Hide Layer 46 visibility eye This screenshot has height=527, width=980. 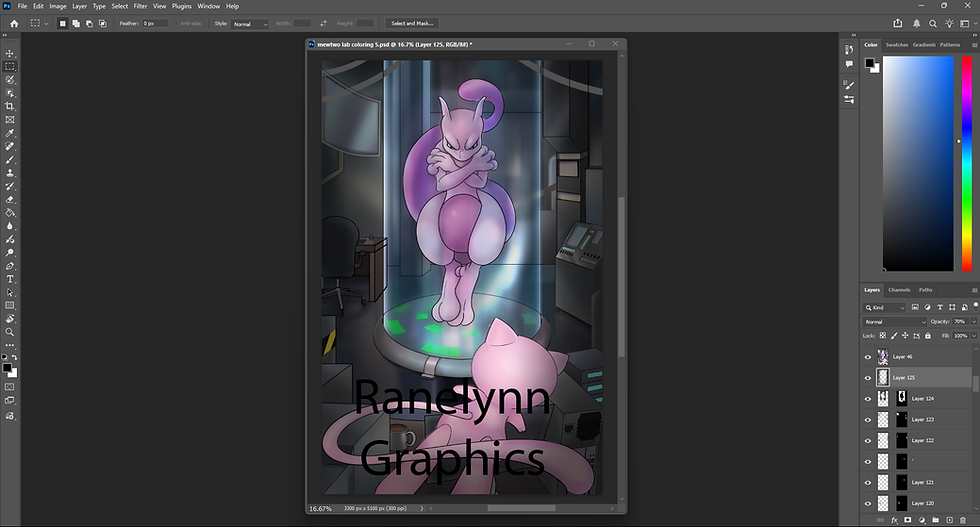868,357
